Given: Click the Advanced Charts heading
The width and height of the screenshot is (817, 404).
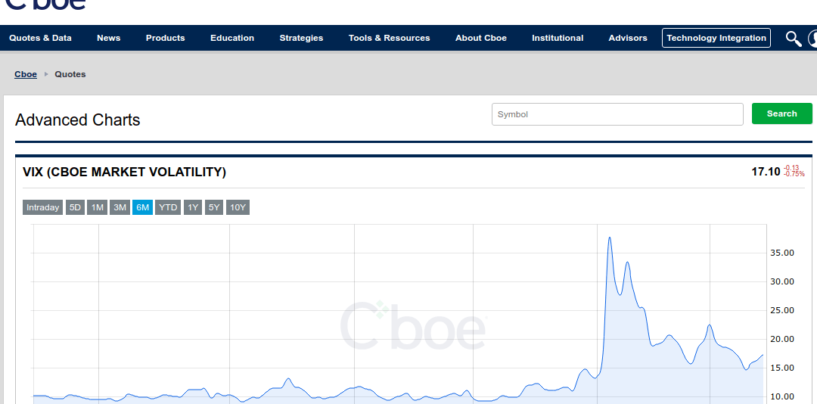Looking at the screenshot, I should pyautogui.click(x=78, y=120).
